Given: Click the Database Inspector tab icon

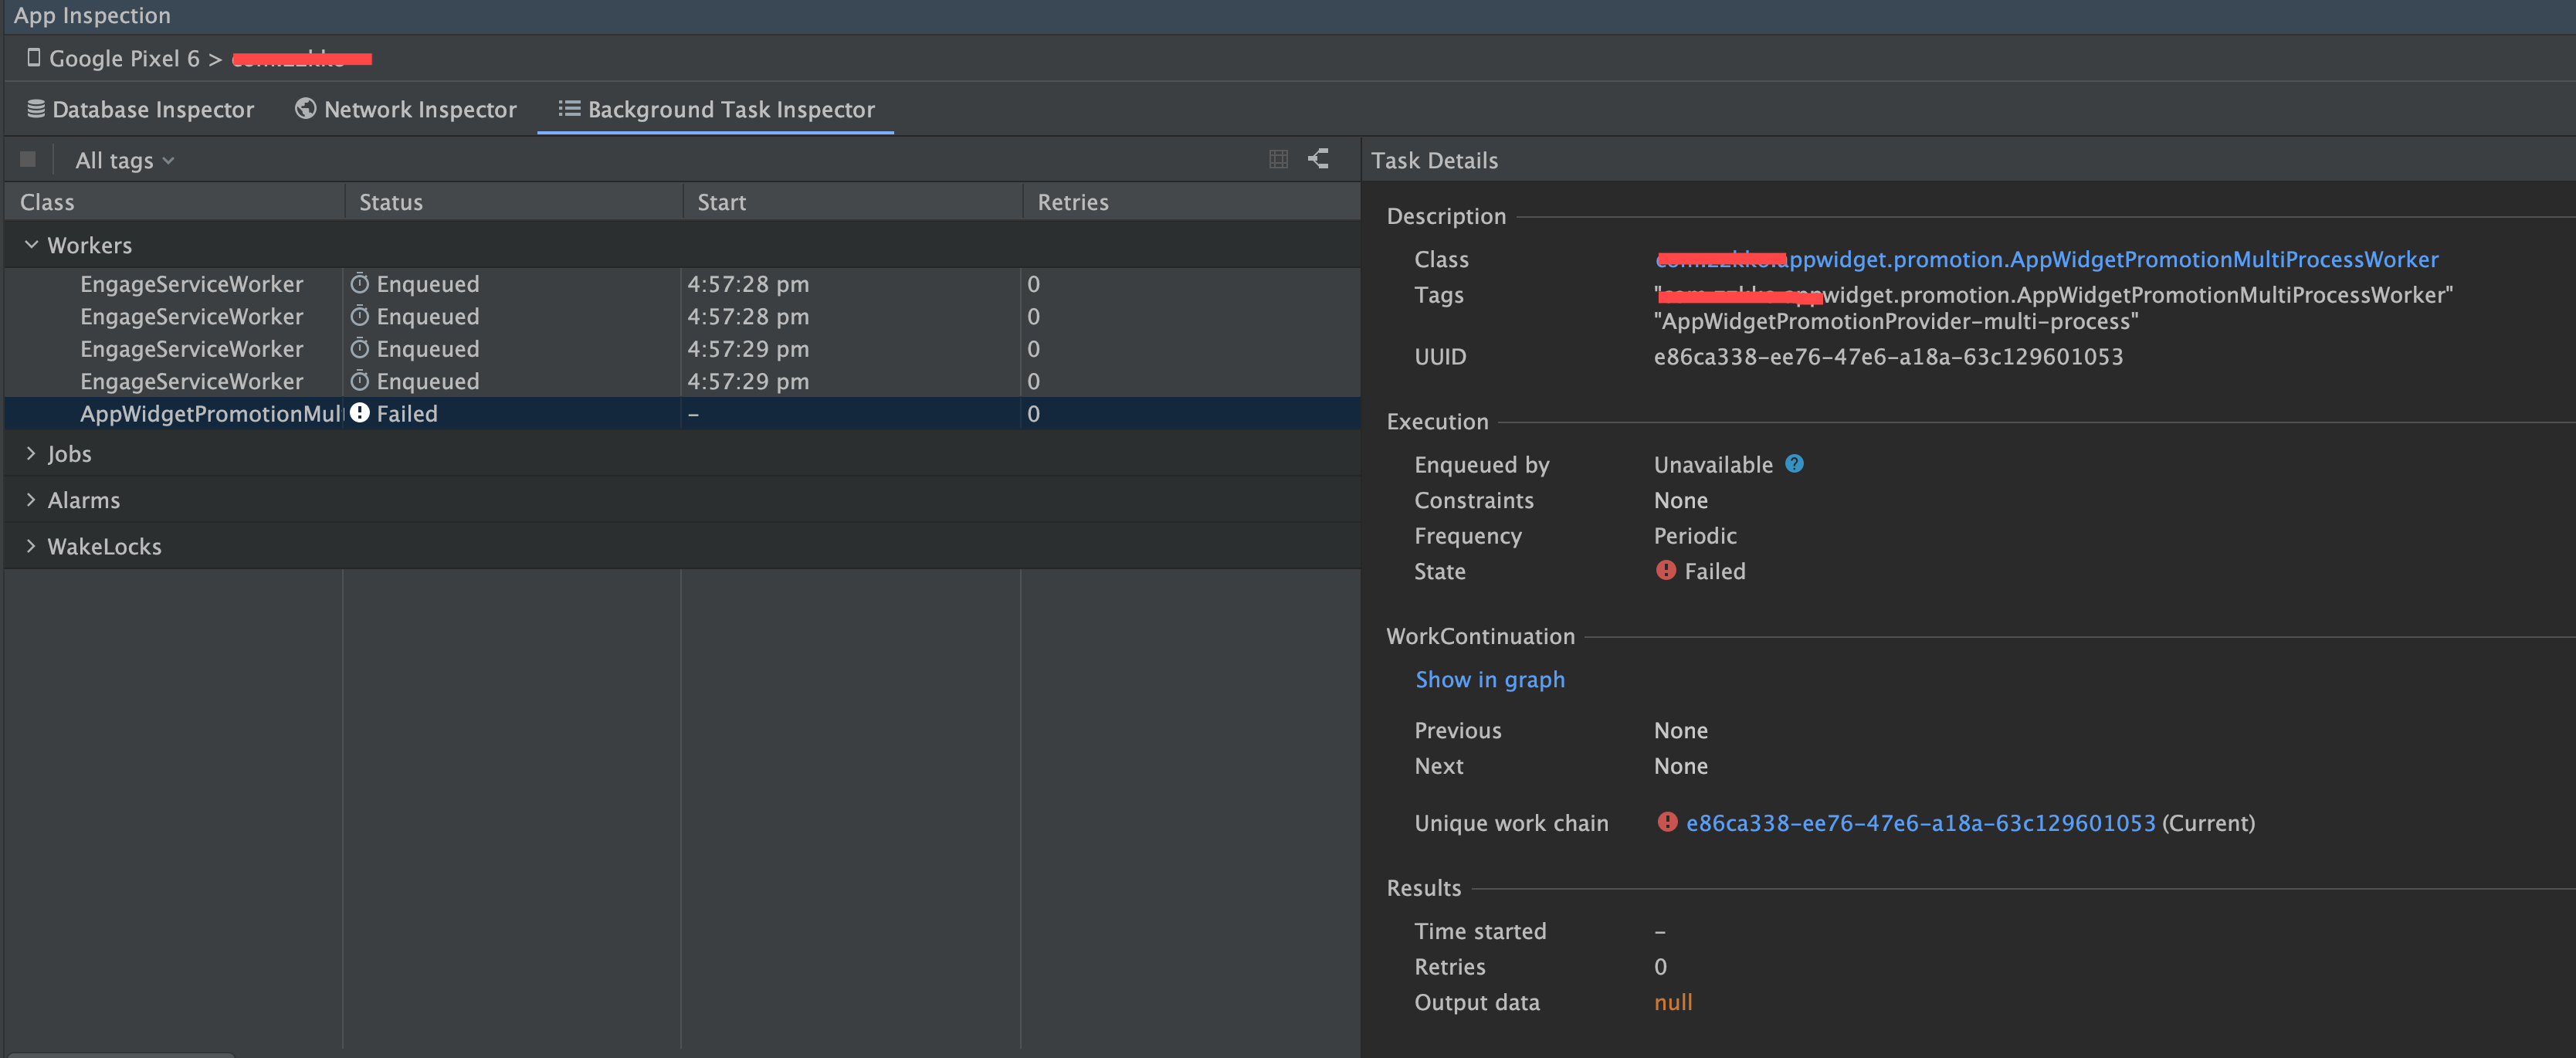Looking at the screenshot, I should [36, 109].
